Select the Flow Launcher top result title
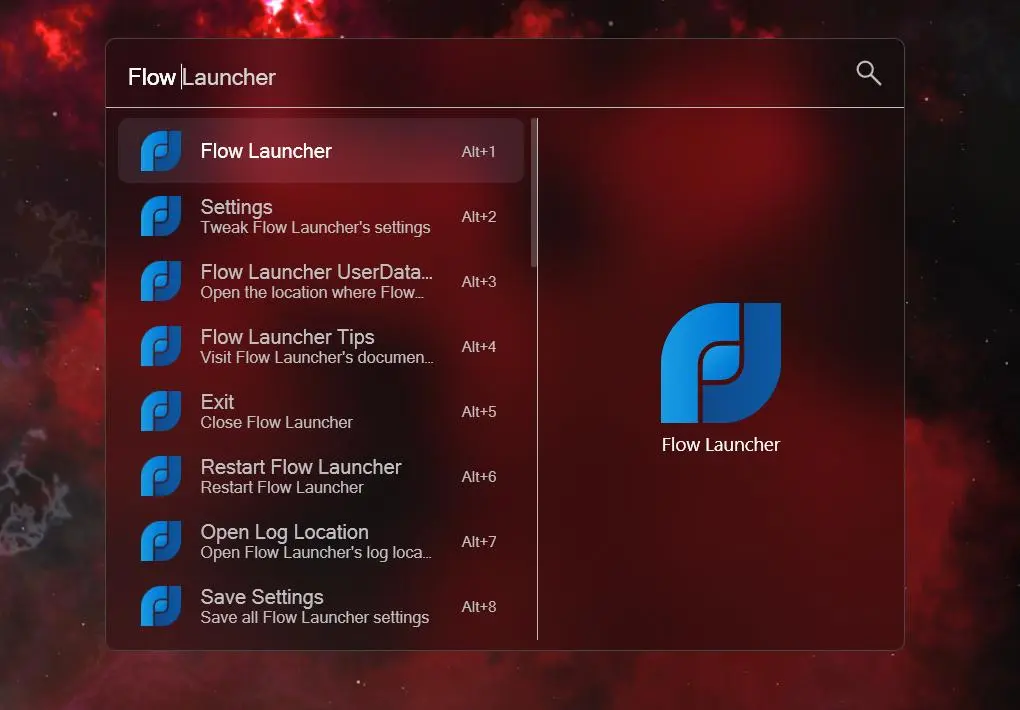Screen dimensions: 1020x710 pyautogui.click(x=266, y=151)
